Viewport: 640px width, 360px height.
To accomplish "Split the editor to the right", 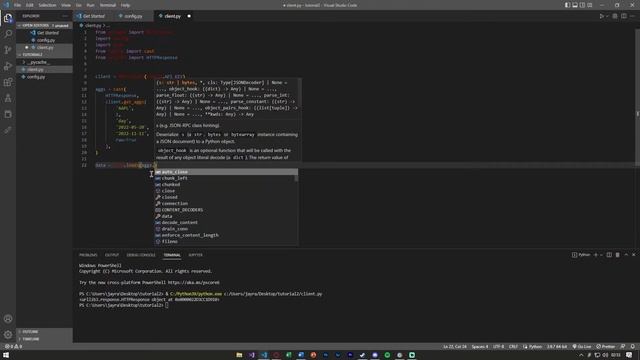I will tap(624, 16).
